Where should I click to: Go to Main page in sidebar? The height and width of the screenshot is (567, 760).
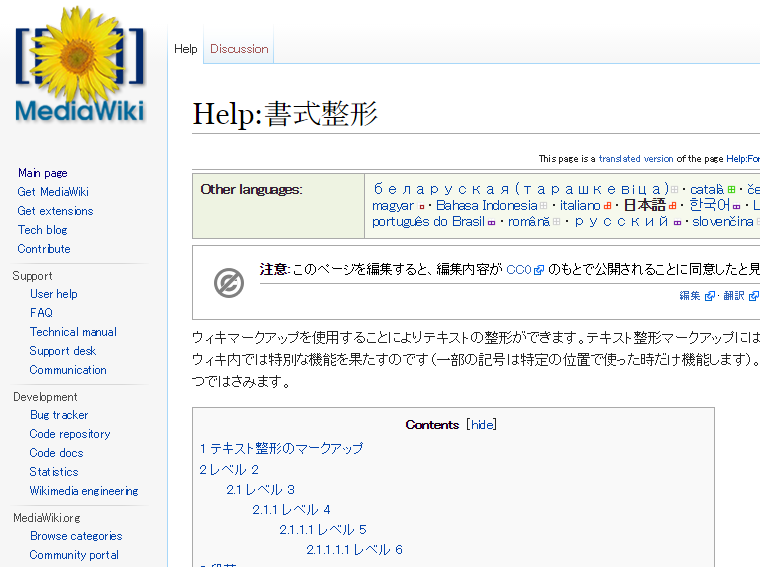(x=43, y=173)
